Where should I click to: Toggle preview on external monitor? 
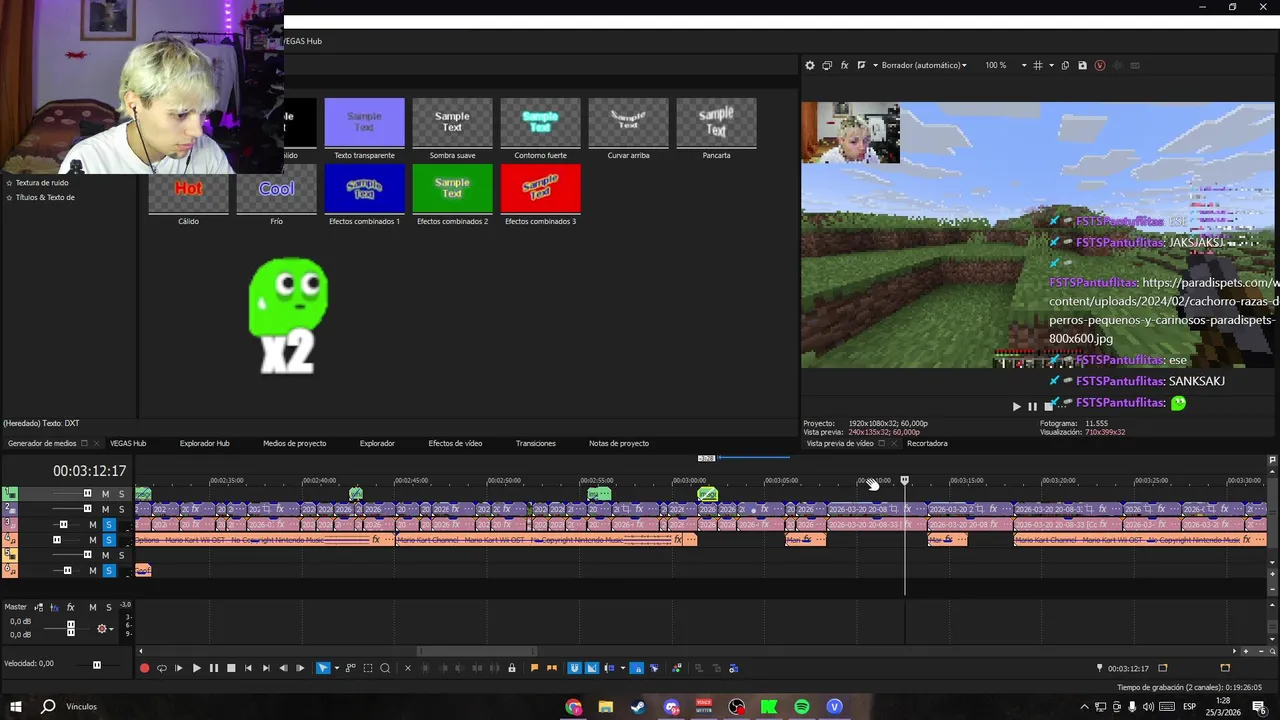point(827,65)
